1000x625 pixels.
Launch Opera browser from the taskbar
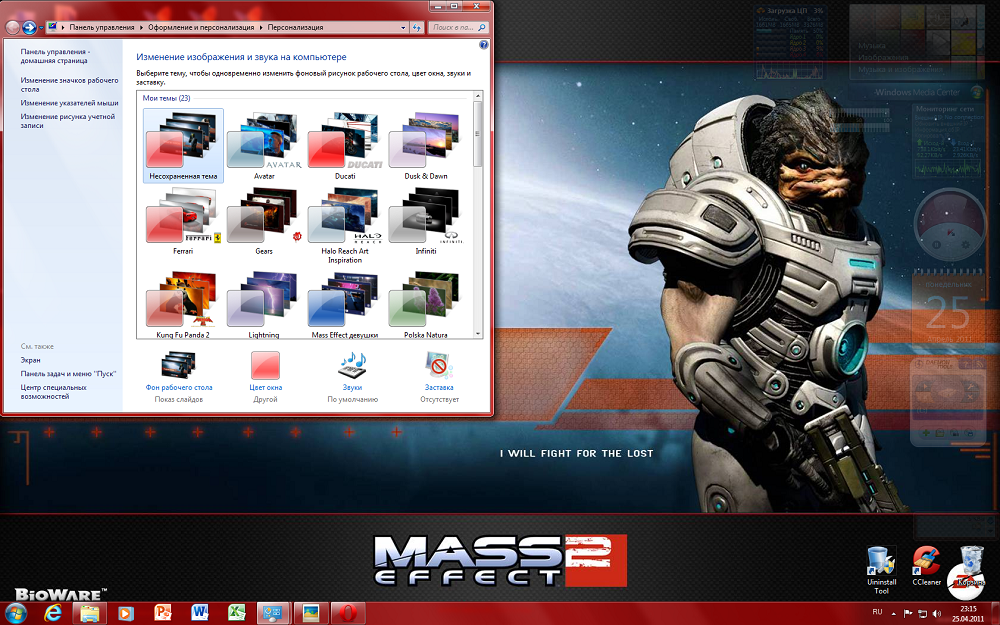coord(348,614)
